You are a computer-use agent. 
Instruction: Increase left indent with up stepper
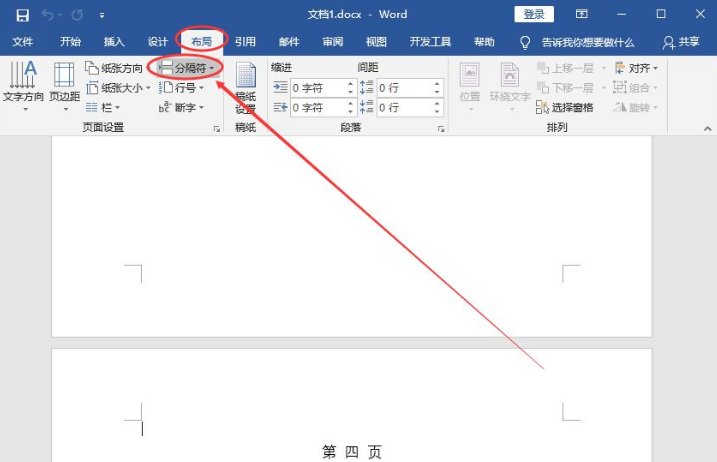pos(350,84)
